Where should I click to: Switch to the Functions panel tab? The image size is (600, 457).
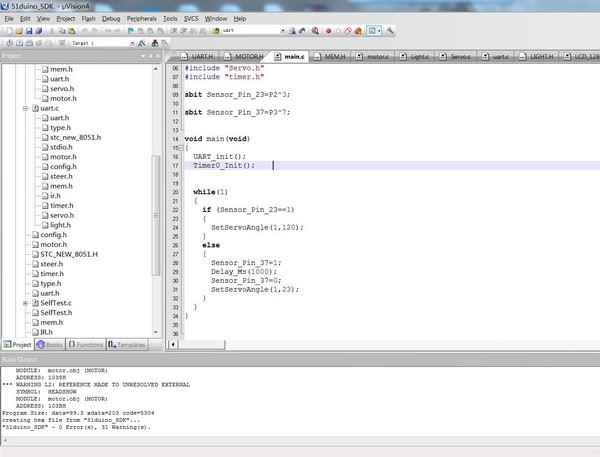tap(85, 343)
